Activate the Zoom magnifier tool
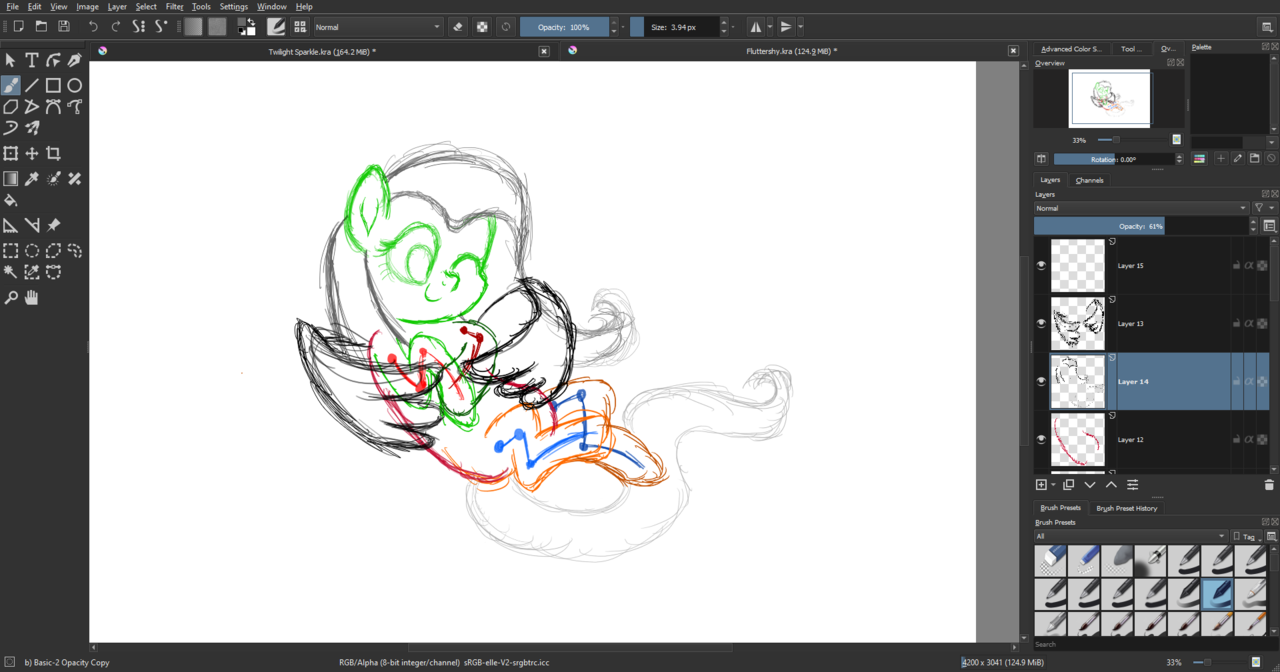The image size is (1280, 672). pyautogui.click(x=11, y=298)
